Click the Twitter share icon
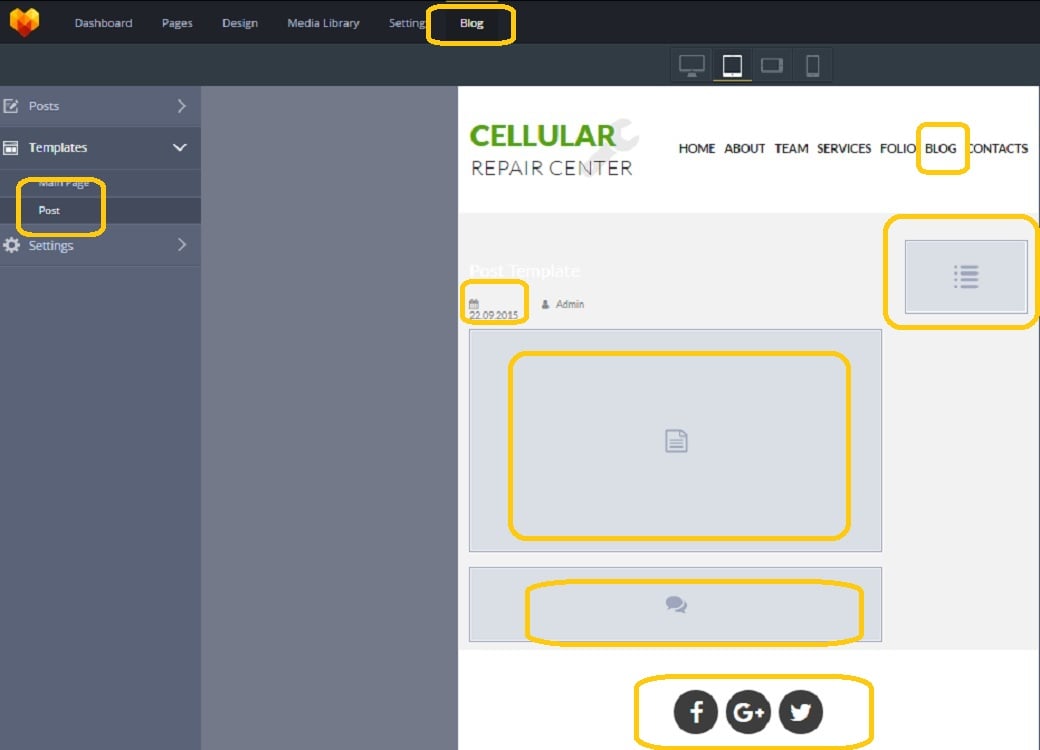 [x=800, y=712]
